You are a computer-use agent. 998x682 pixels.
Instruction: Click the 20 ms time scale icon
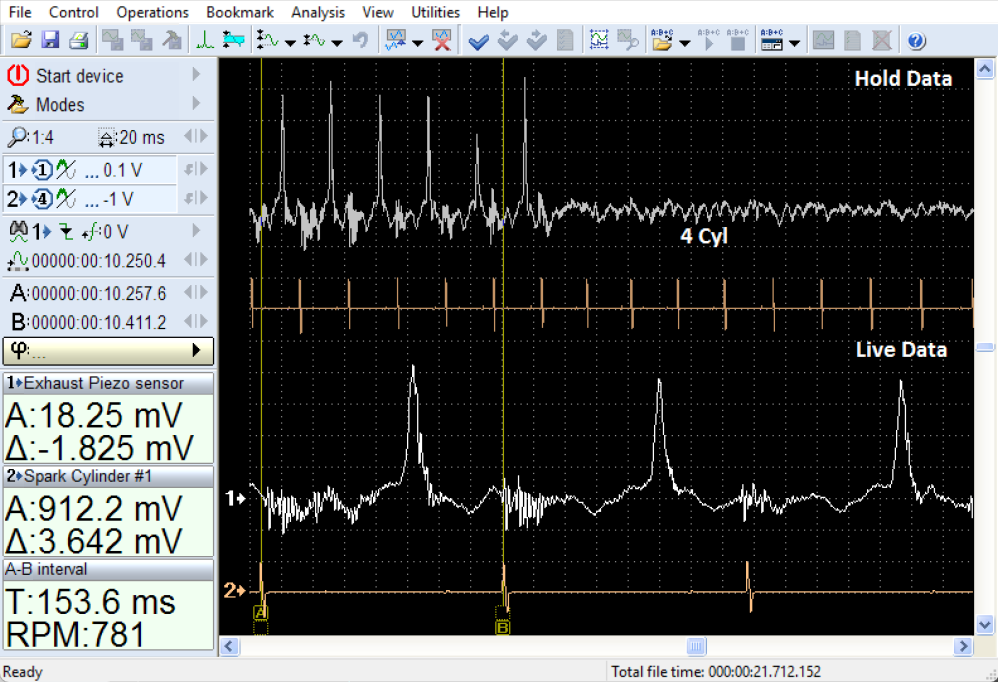point(106,137)
